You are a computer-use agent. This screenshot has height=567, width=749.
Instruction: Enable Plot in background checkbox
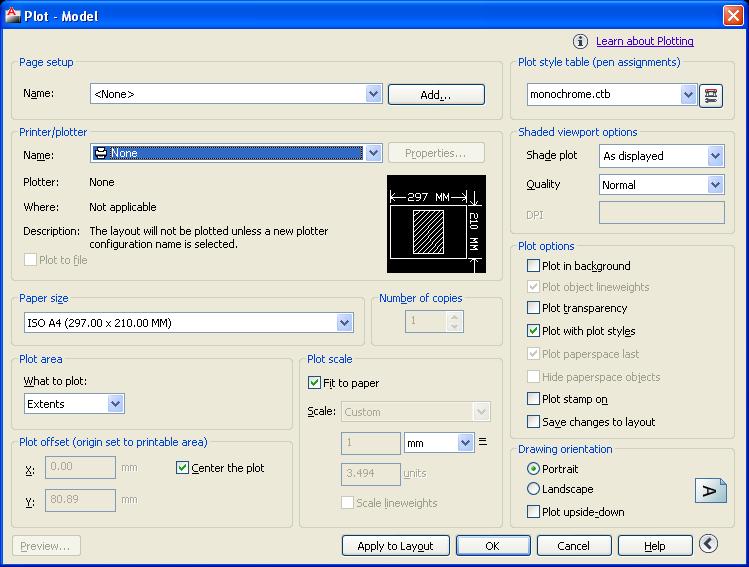pyautogui.click(x=533, y=266)
